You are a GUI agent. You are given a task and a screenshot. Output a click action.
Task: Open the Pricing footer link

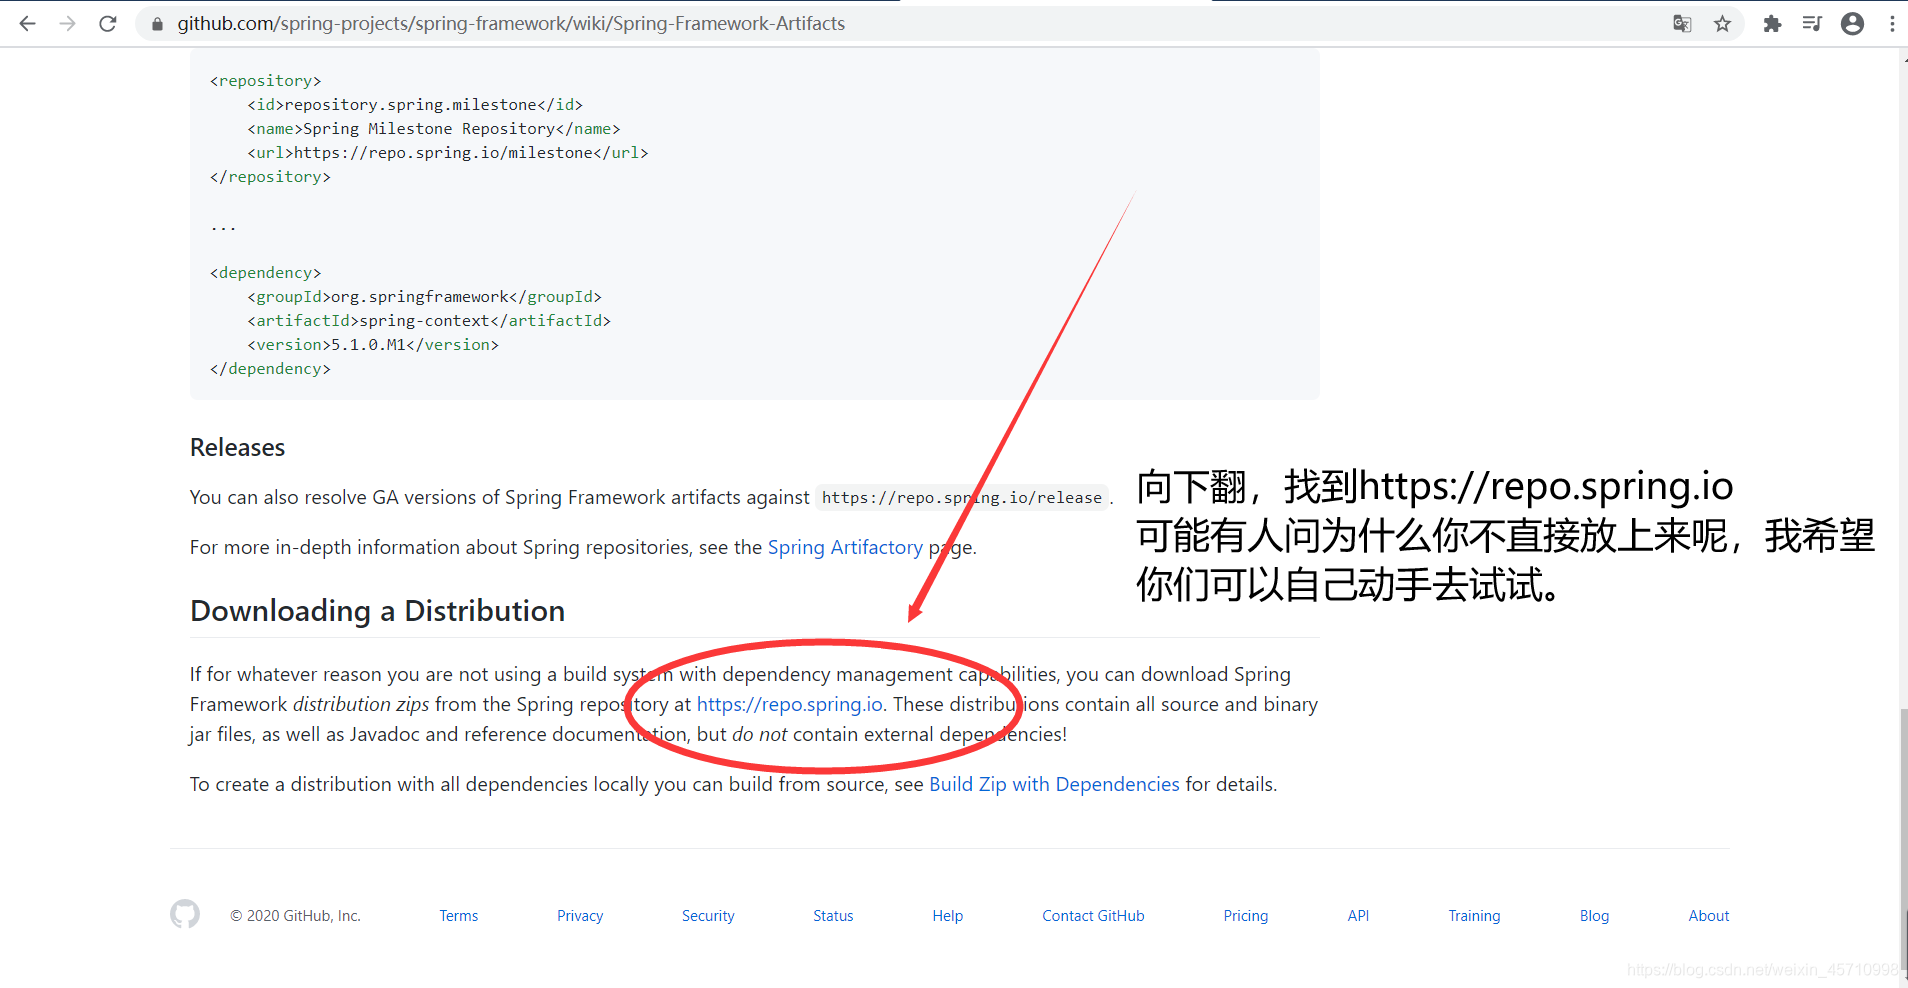tap(1245, 915)
